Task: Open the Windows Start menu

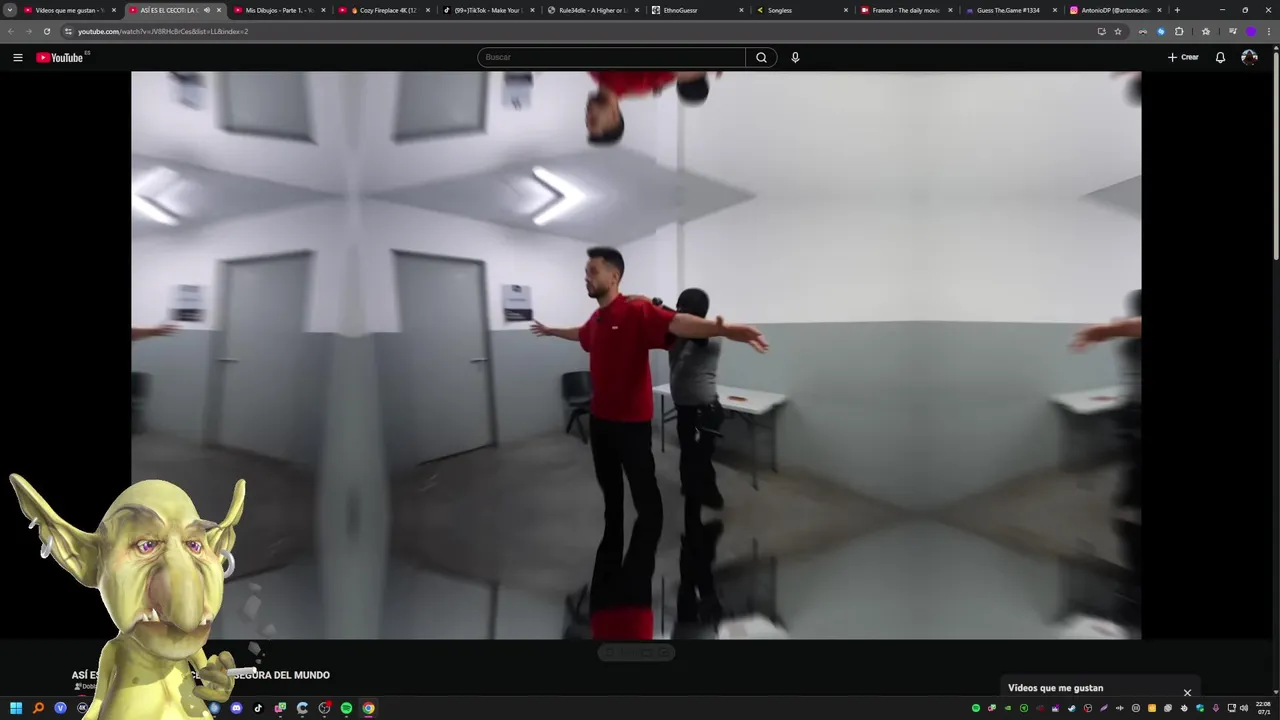Action: (16, 708)
